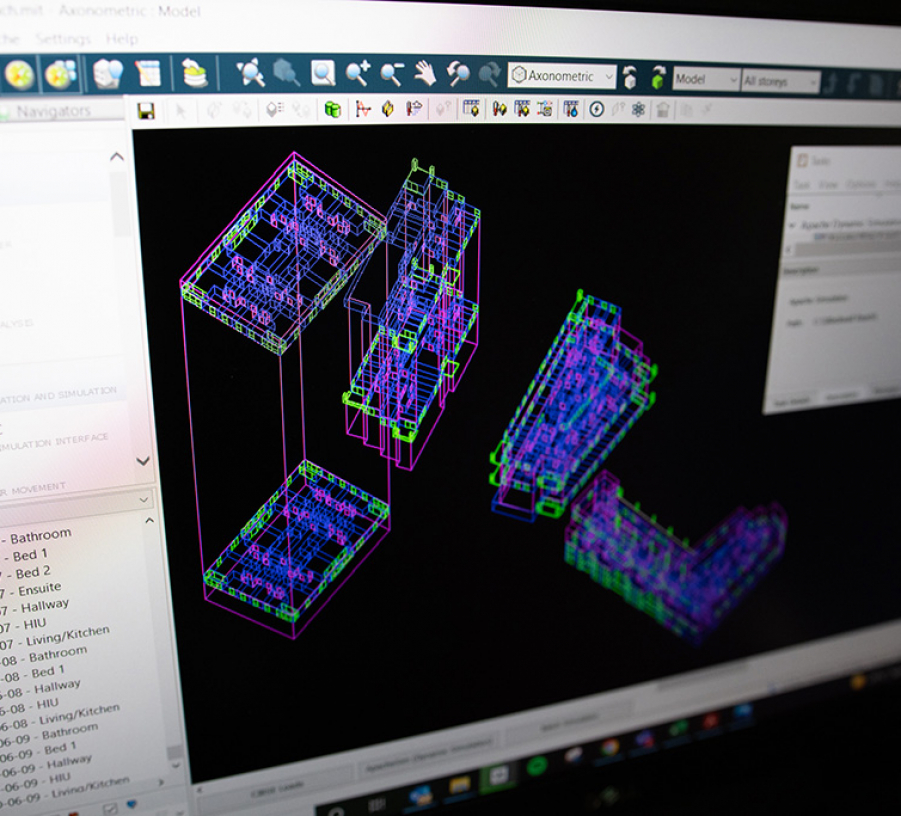Screen dimensions: 901x816
Task: Click the thermometer with flag icon
Action: 414,109
